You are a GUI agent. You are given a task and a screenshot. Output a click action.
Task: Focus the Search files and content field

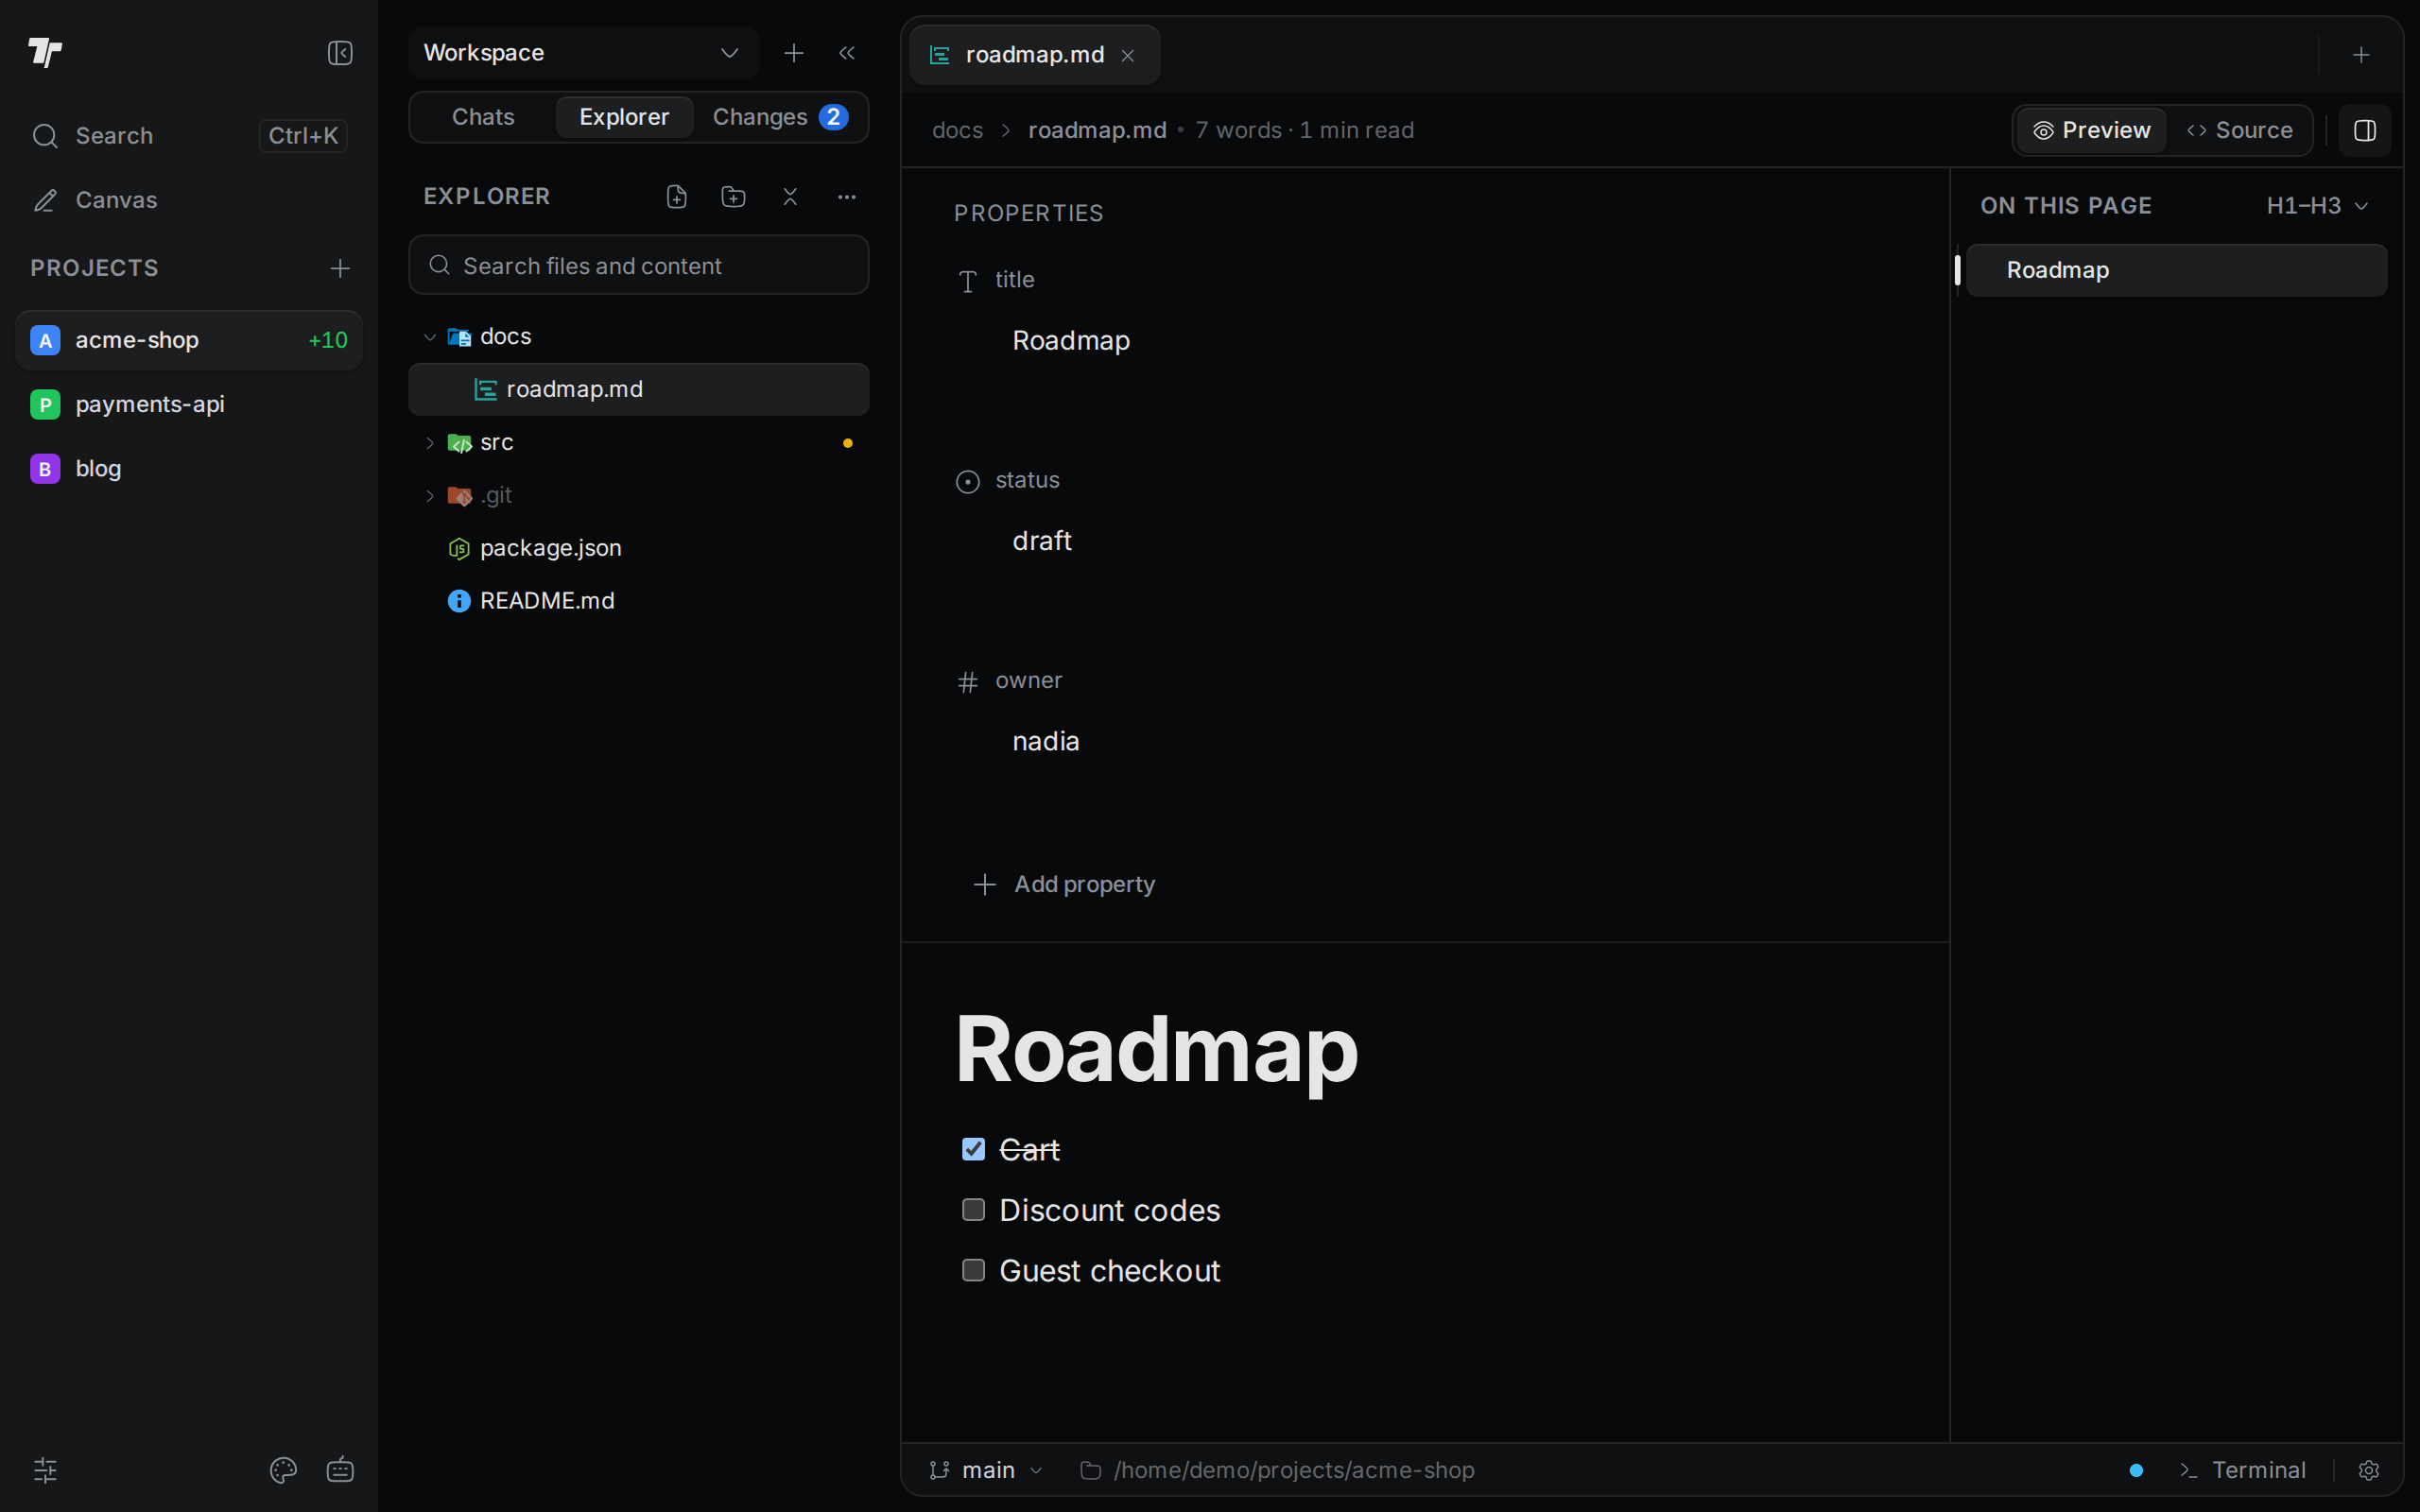(638, 265)
